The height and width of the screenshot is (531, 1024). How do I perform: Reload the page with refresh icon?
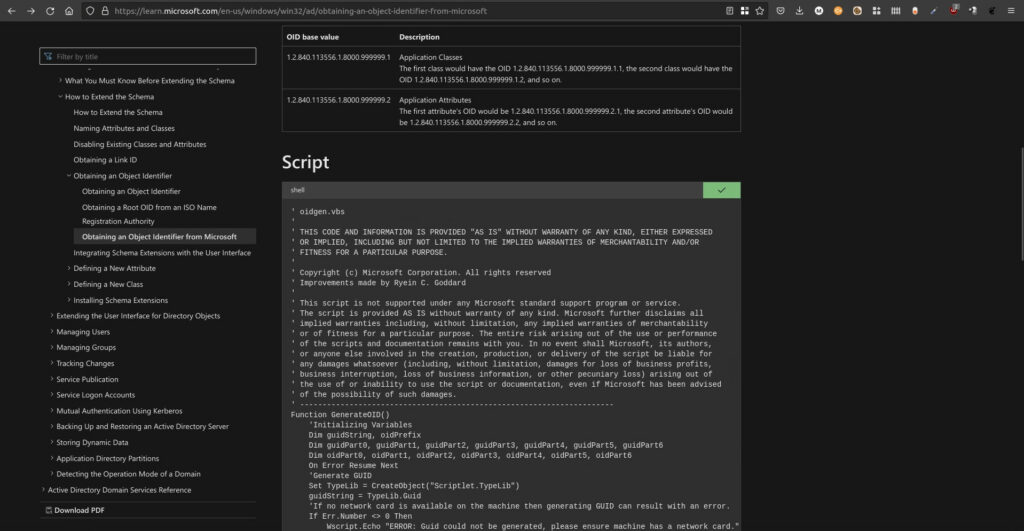click(50, 11)
